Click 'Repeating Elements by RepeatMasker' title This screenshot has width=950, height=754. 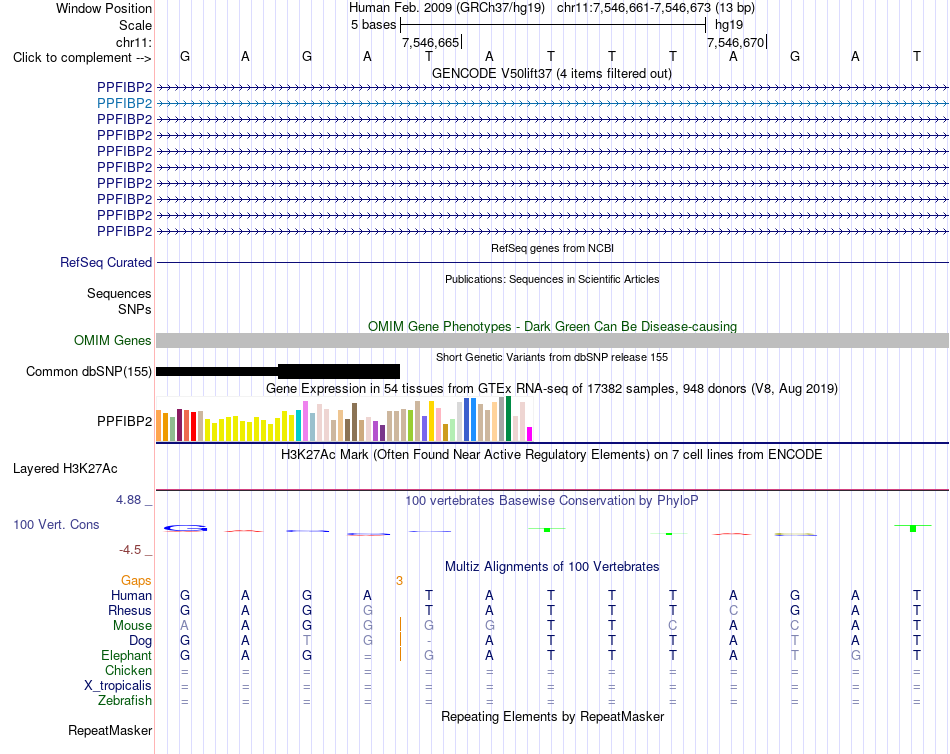[x=552, y=716]
